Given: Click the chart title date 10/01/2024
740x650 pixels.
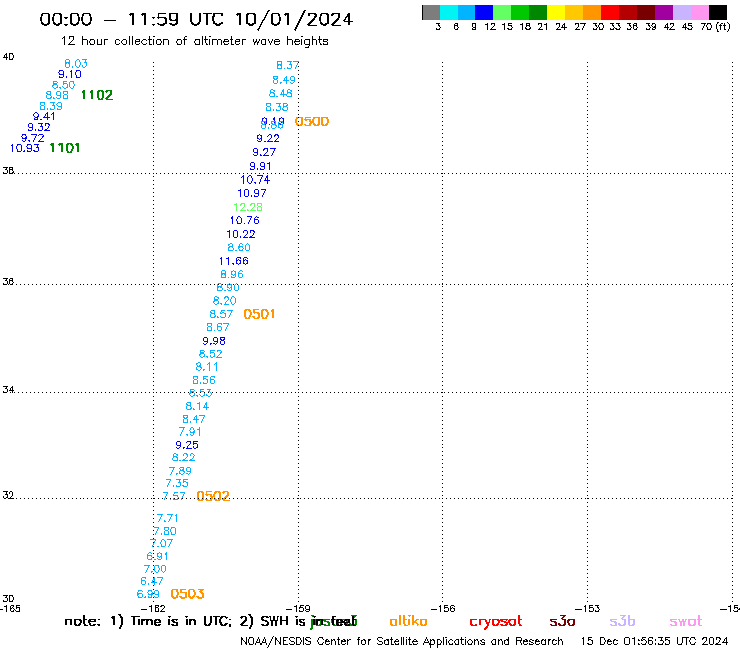Looking at the screenshot, I should click(x=294, y=20).
